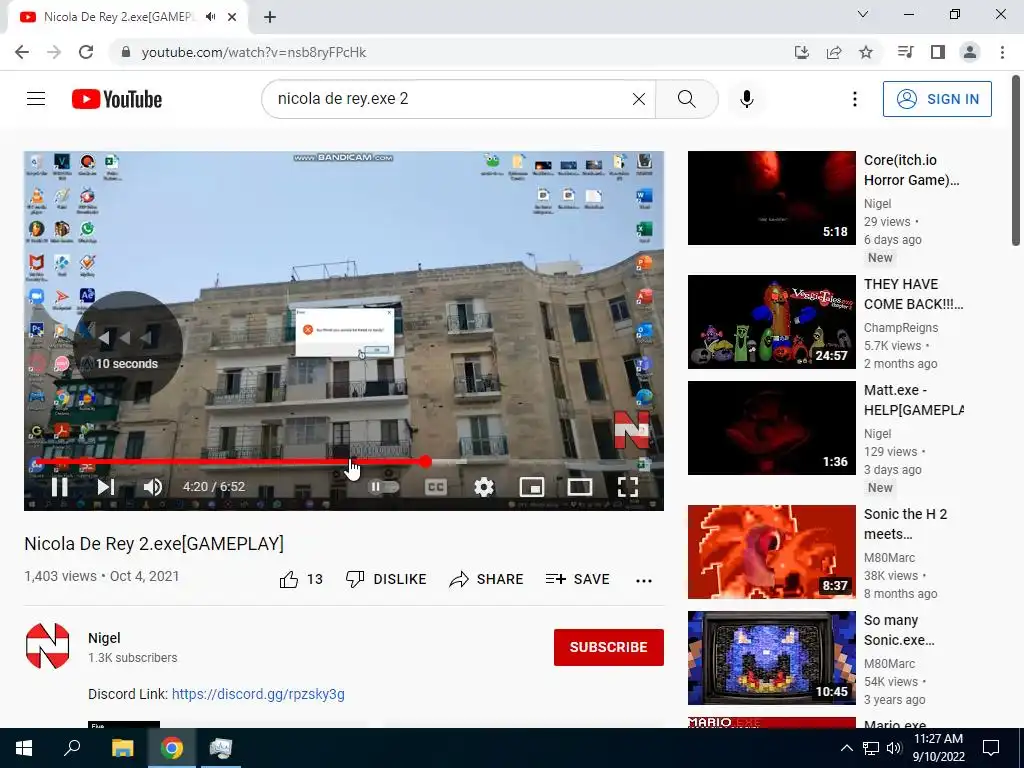
Task: Click the page vertical scrollbar
Action: tap(1016, 160)
